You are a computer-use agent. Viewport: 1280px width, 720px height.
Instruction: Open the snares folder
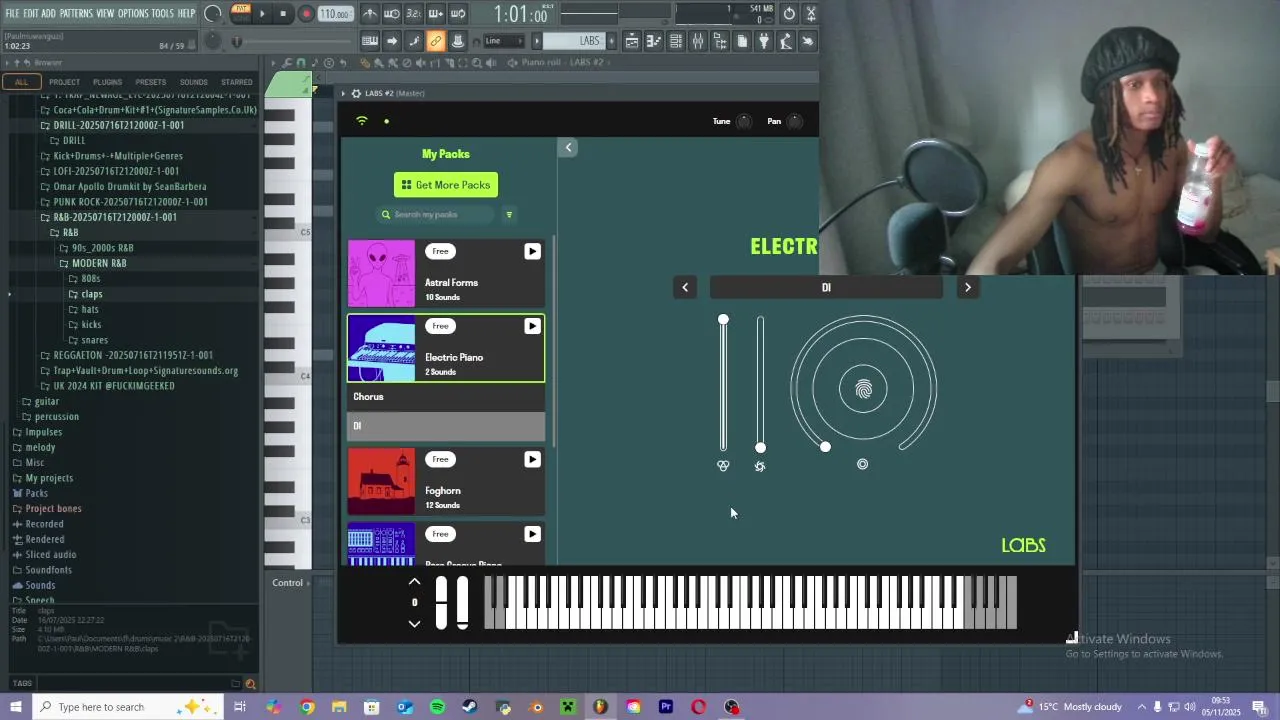pos(94,340)
